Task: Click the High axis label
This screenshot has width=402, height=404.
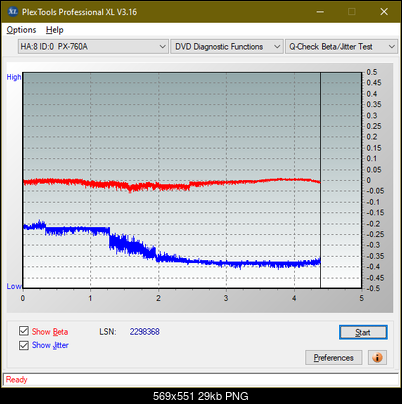Action: [14, 77]
